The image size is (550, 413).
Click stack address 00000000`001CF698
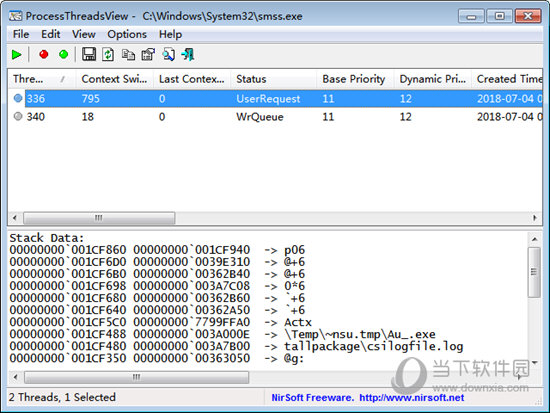pyautogui.click(x=68, y=286)
